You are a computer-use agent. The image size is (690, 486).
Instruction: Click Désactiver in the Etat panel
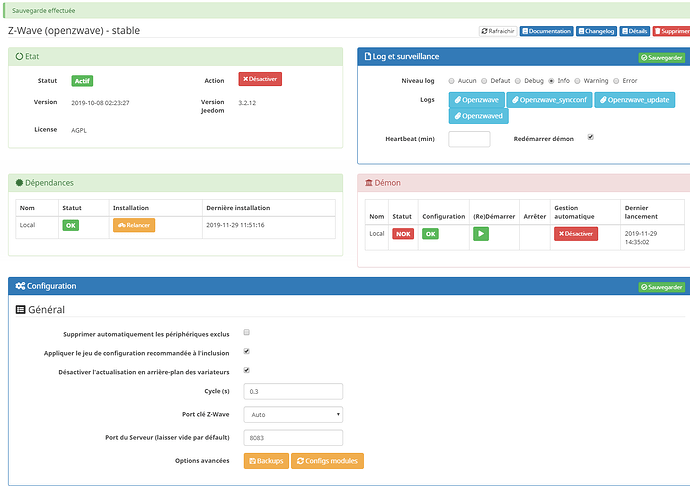click(x=260, y=79)
